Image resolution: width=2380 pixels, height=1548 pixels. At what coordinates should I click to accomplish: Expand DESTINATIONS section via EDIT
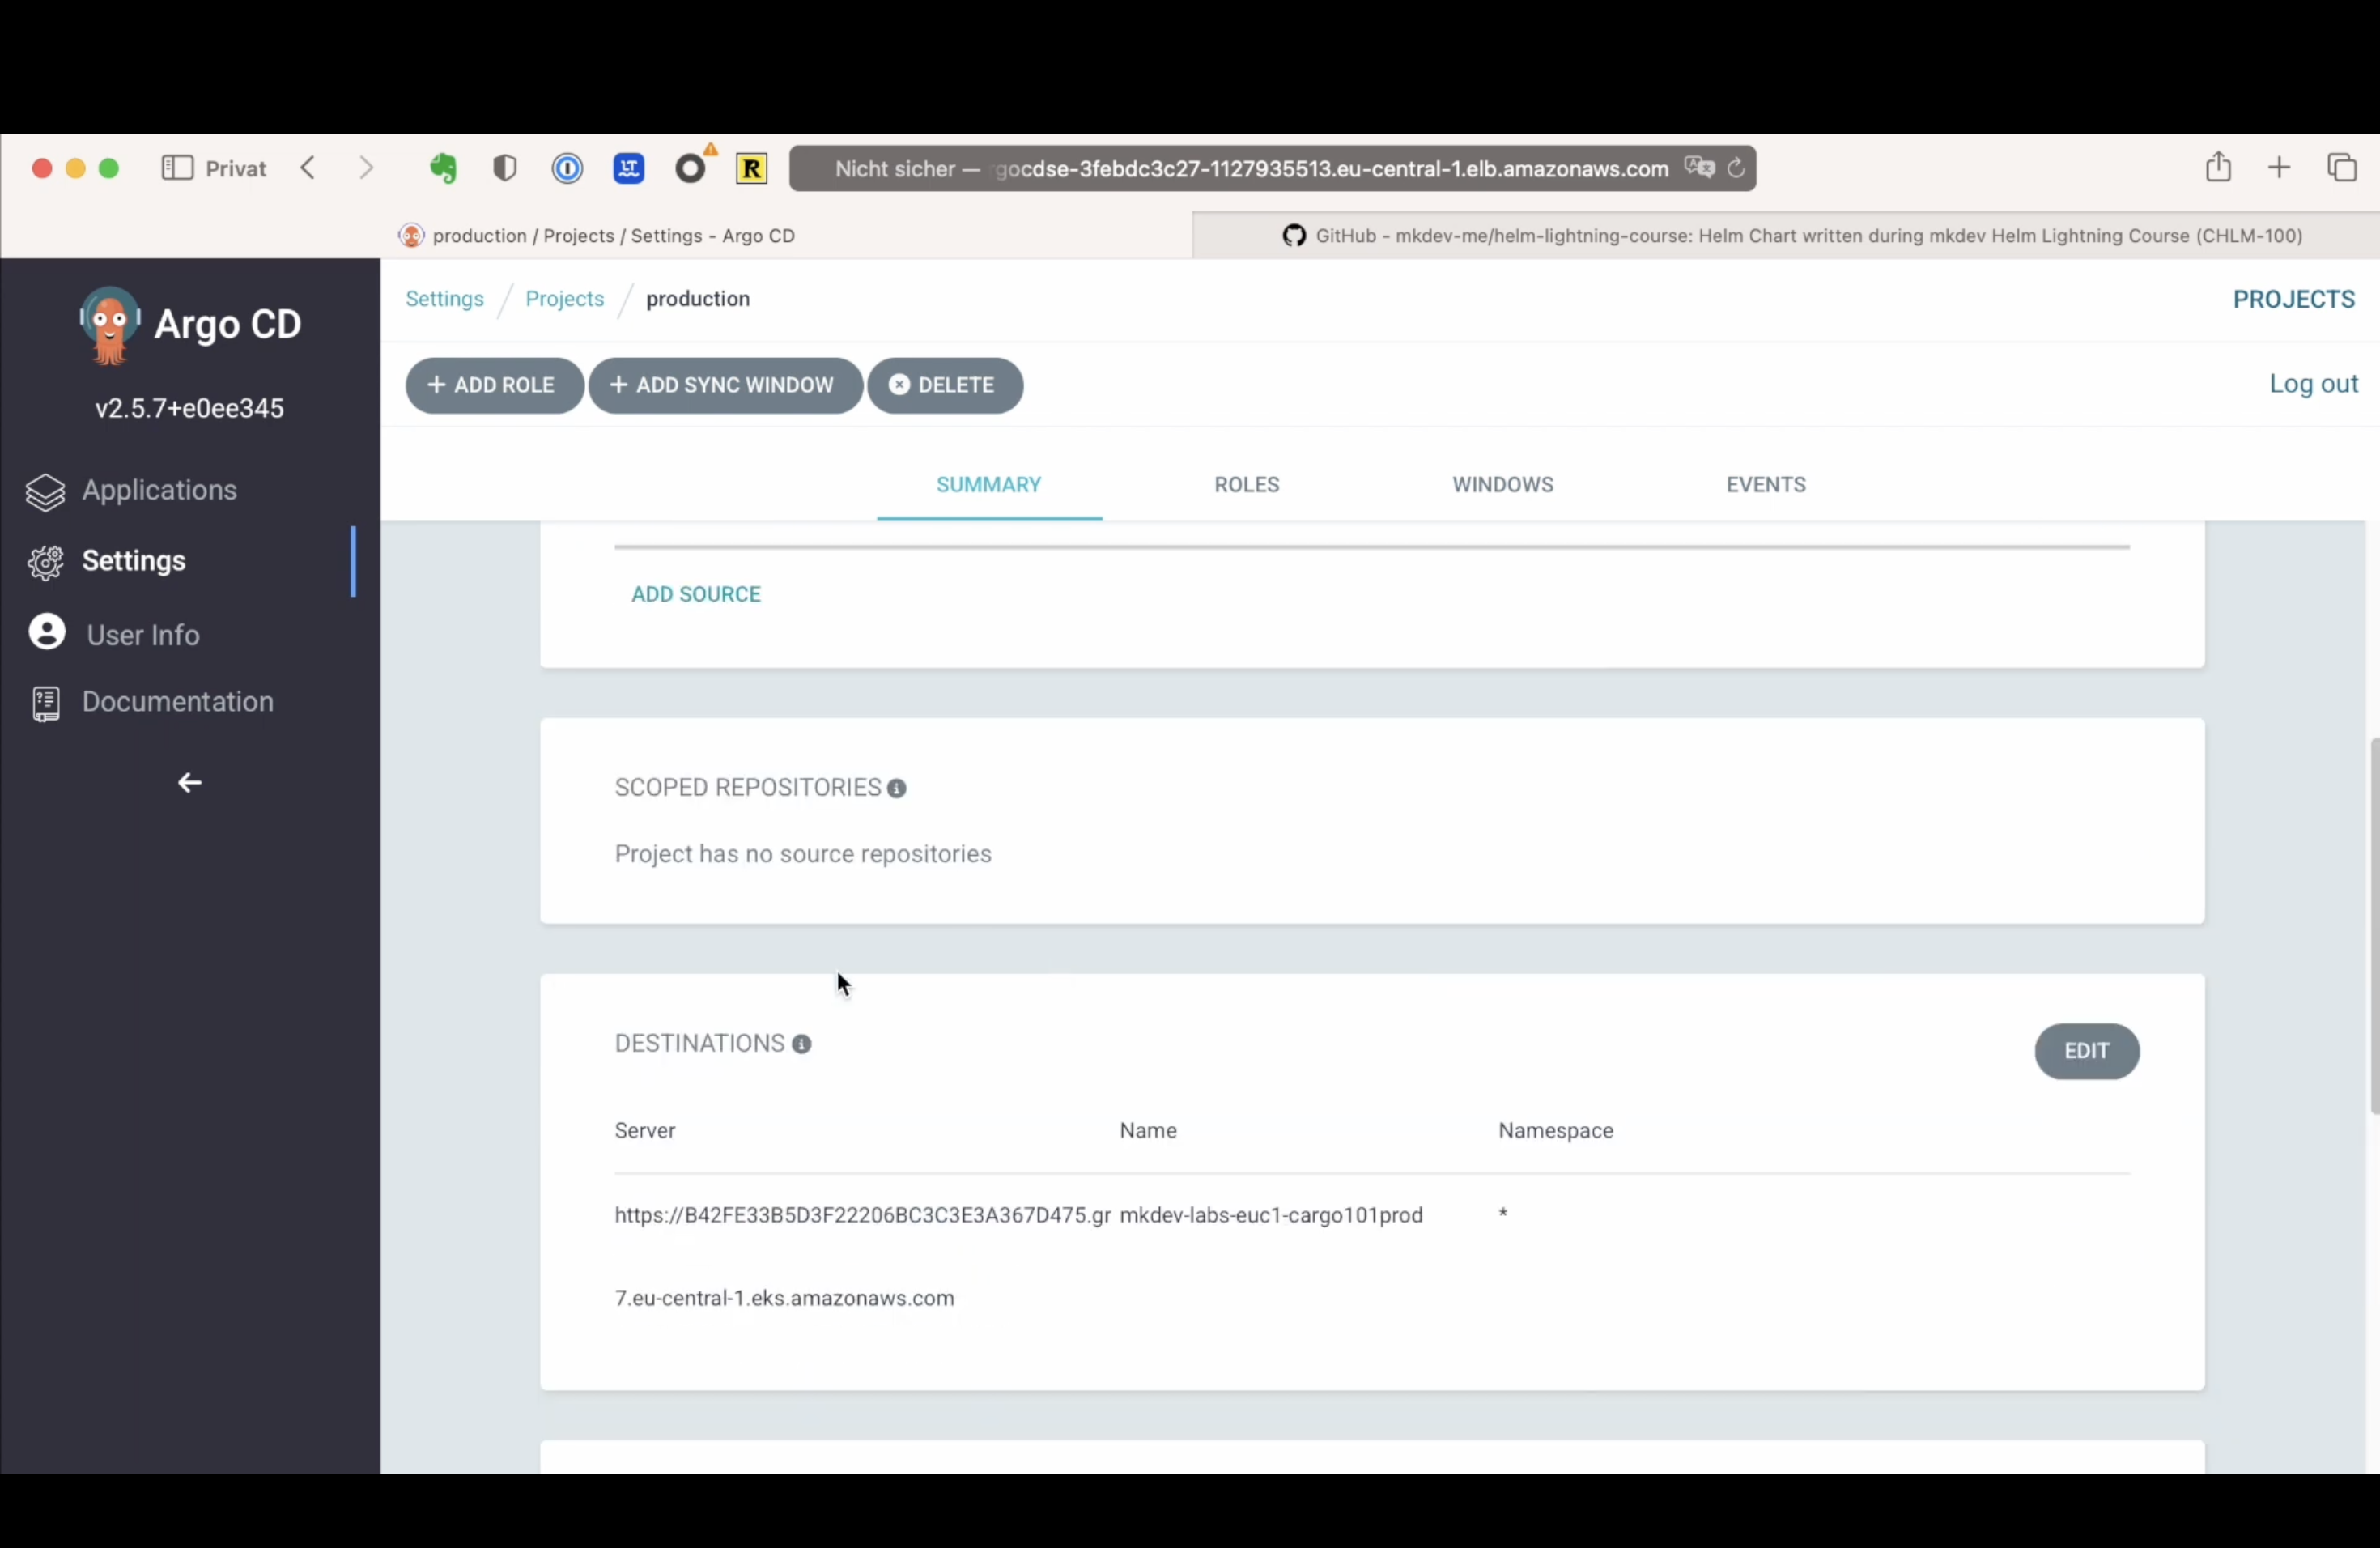(x=2085, y=1050)
